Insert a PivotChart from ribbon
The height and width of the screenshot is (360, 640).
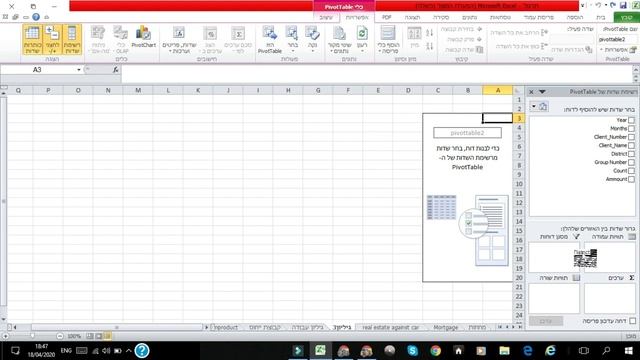coord(143,37)
